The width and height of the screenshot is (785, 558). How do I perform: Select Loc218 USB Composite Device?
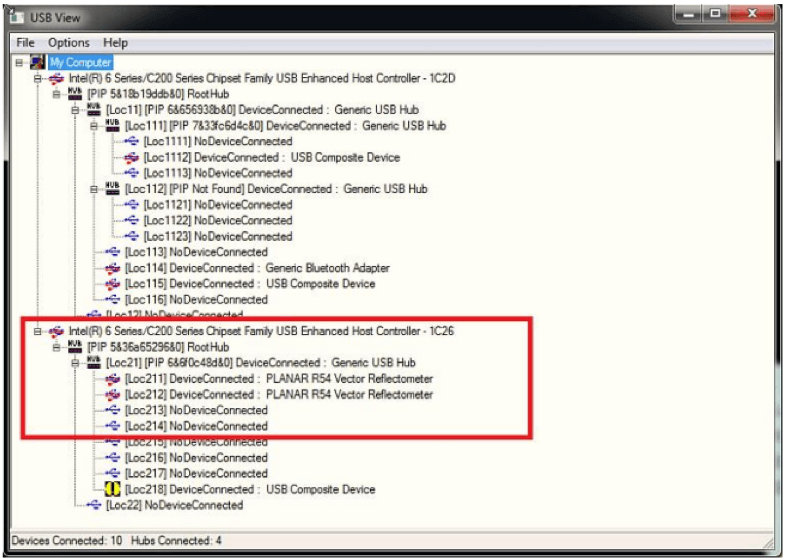[250, 489]
